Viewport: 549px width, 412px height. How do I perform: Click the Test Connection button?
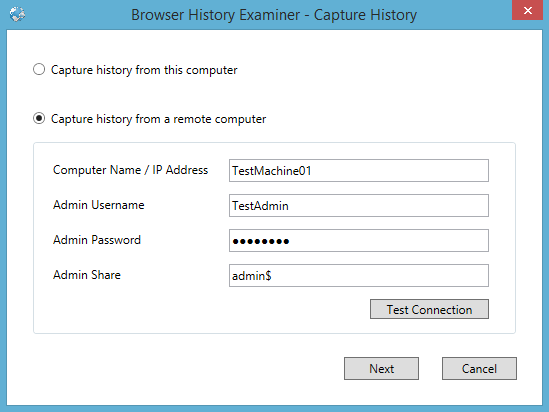tap(429, 309)
